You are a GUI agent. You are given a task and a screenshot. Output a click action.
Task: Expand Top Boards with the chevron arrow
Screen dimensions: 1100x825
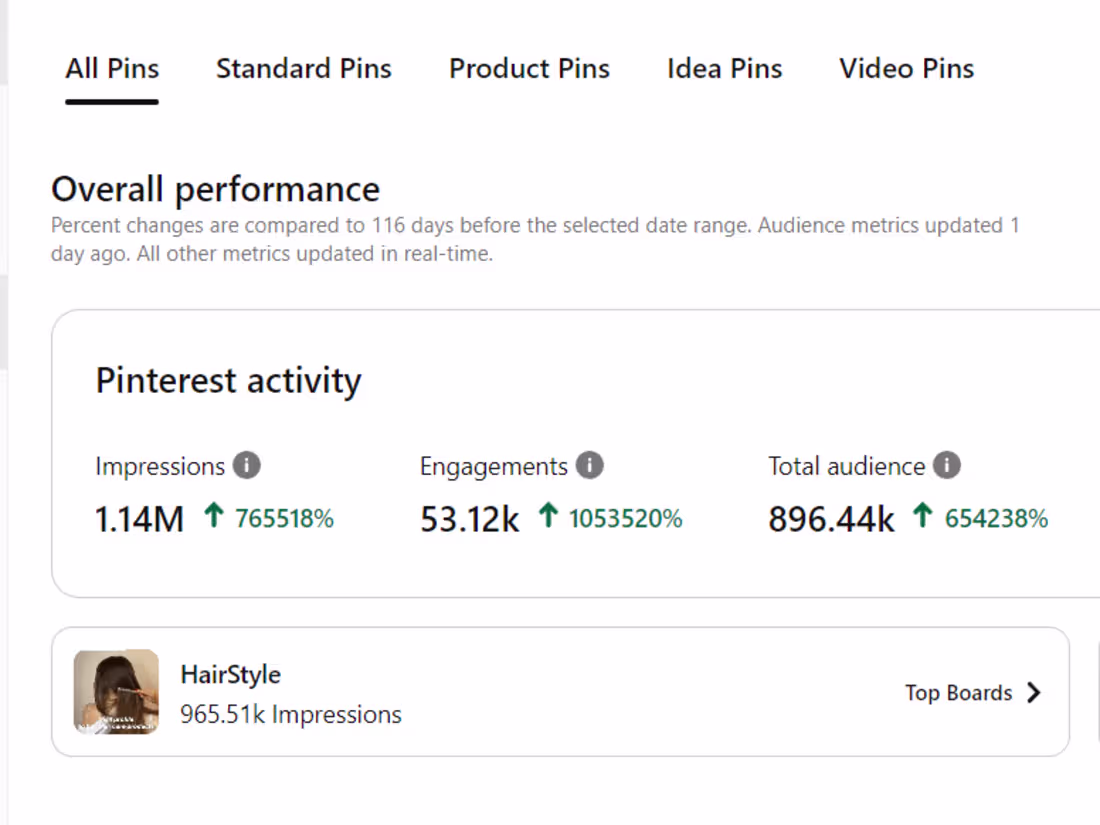(1034, 693)
